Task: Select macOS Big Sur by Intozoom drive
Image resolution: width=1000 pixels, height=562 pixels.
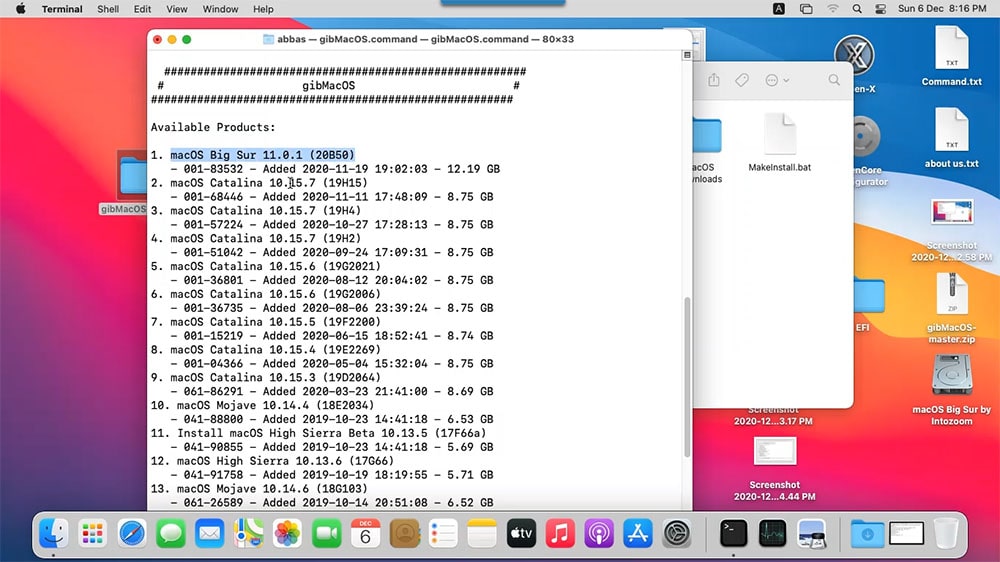Action: click(x=951, y=389)
